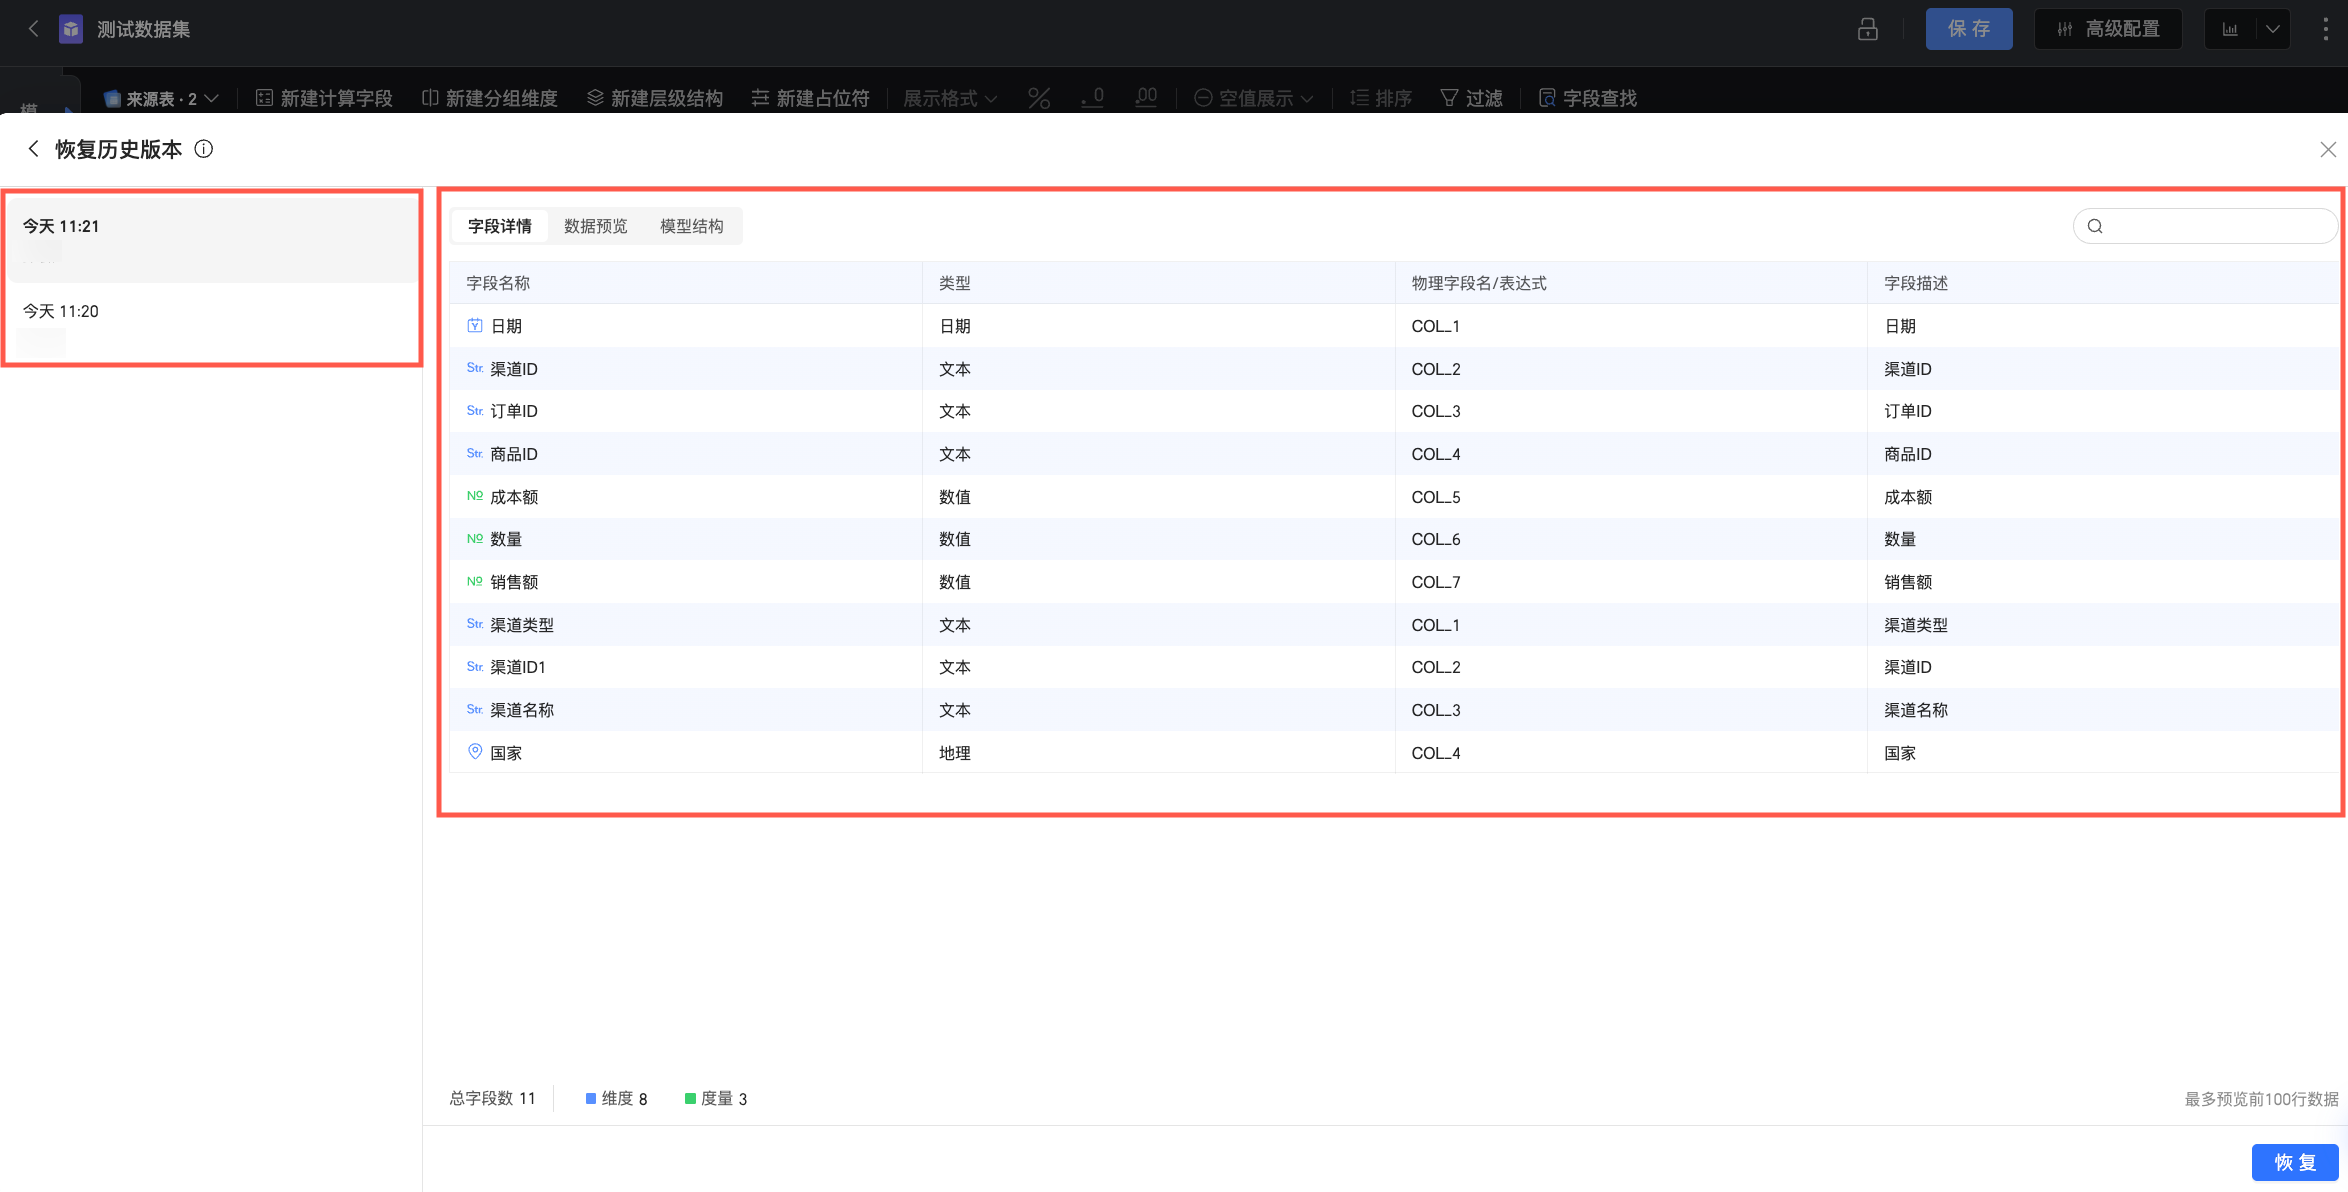Viewport: 2348px width, 1192px height.
Task: Close the history version panel
Action: coord(2327,149)
